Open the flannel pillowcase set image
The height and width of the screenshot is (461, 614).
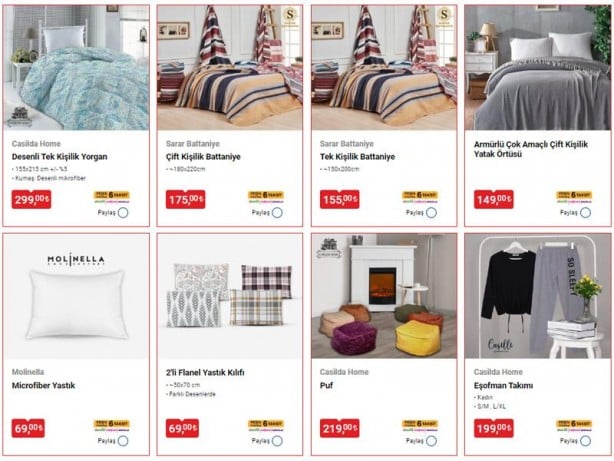tap(230, 296)
